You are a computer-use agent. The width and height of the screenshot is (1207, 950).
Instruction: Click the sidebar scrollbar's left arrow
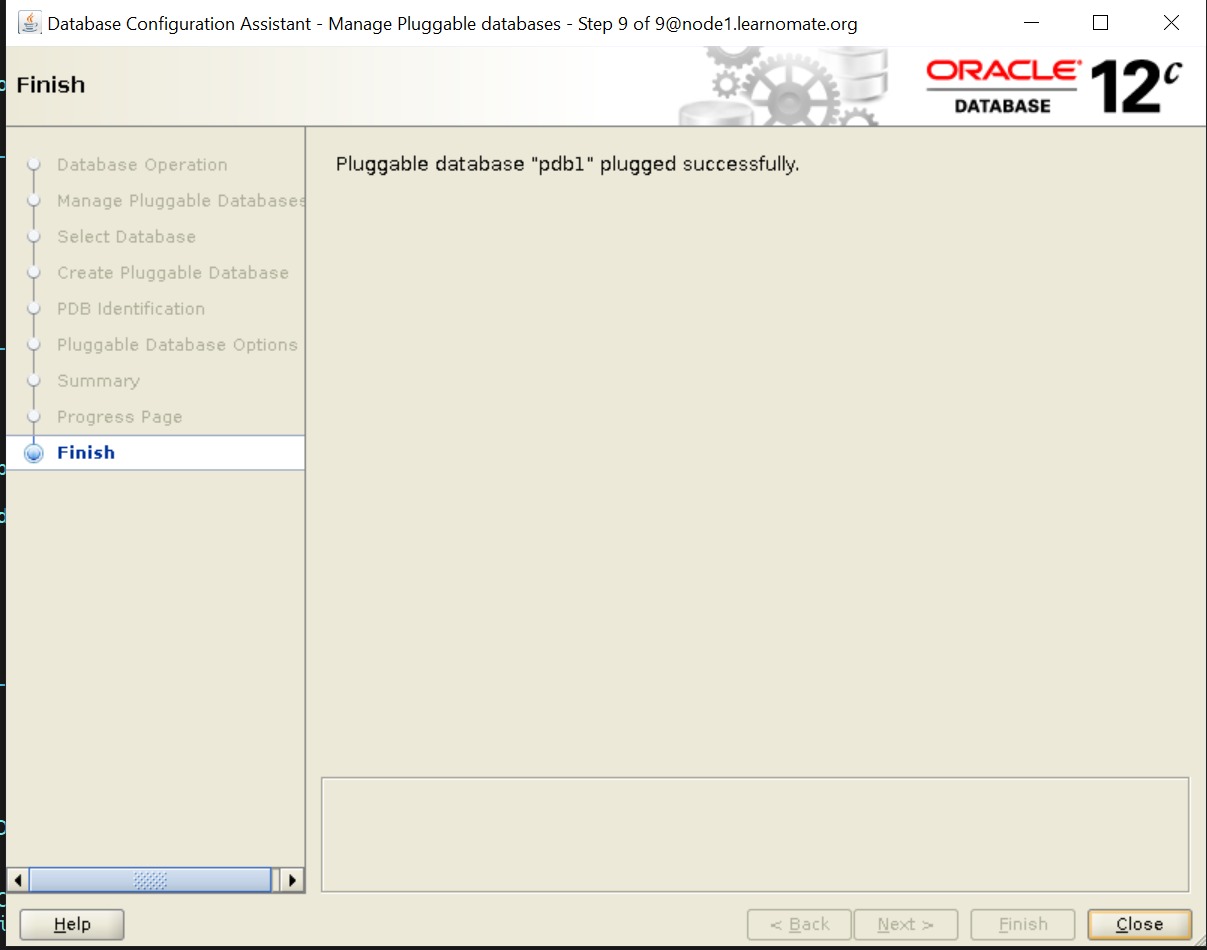[x=17, y=880]
